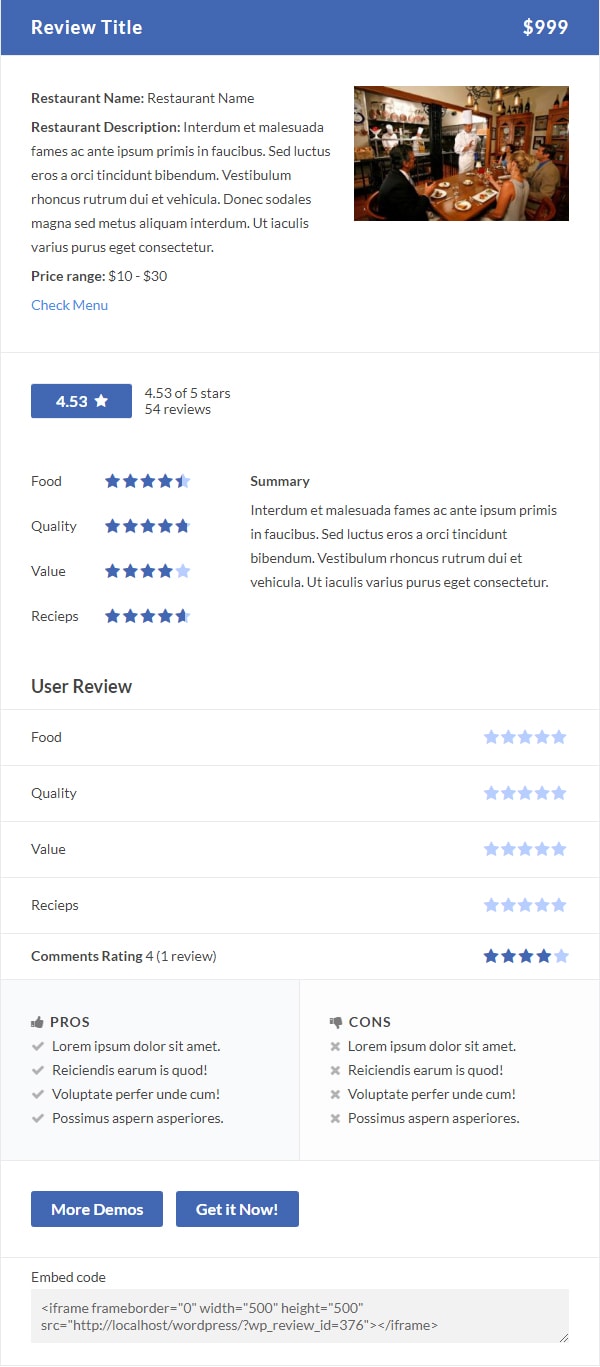Click the thumbs-down Cons icon

coord(336,1022)
